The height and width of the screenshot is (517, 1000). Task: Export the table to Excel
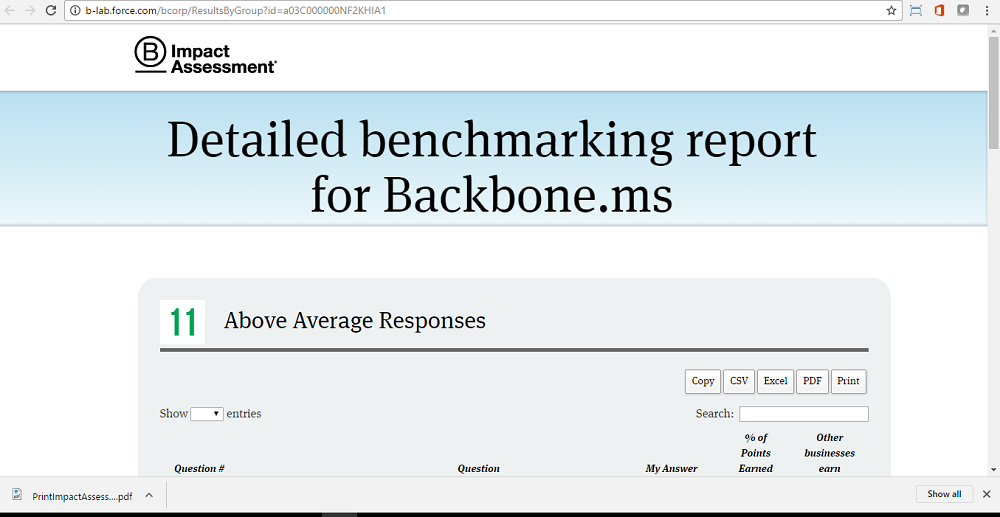(x=775, y=381)
